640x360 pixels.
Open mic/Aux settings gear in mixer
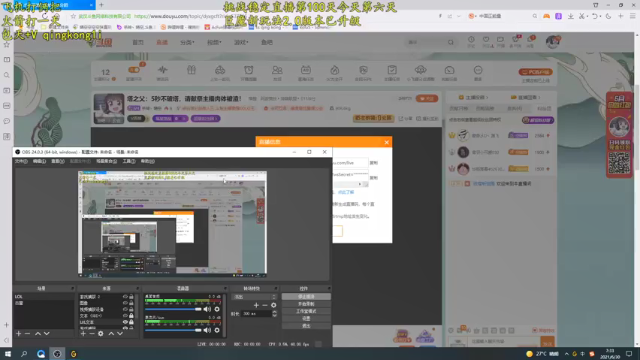click(x=217, y=330)
